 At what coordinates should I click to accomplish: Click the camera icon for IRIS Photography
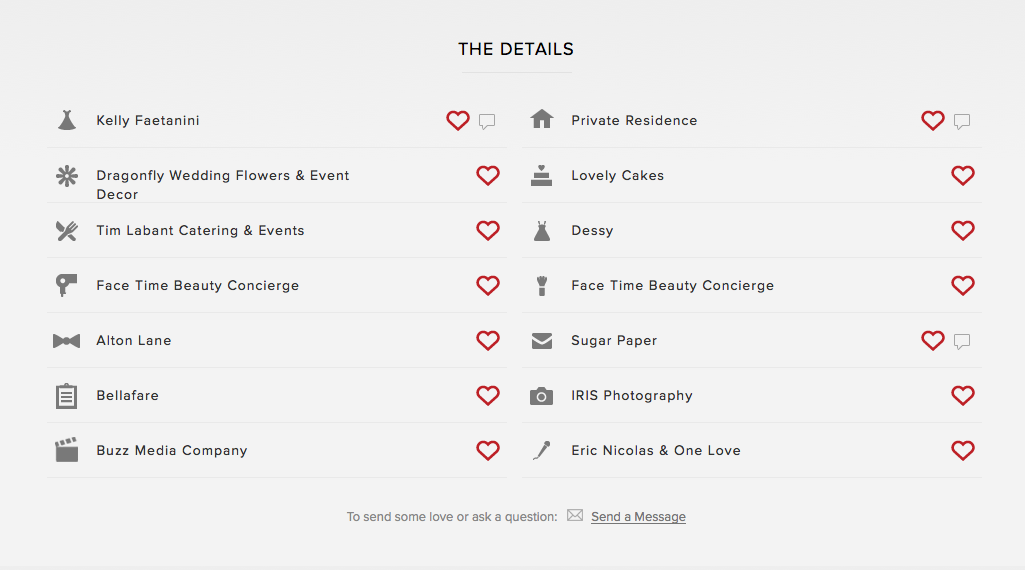[x=541, y=395]
